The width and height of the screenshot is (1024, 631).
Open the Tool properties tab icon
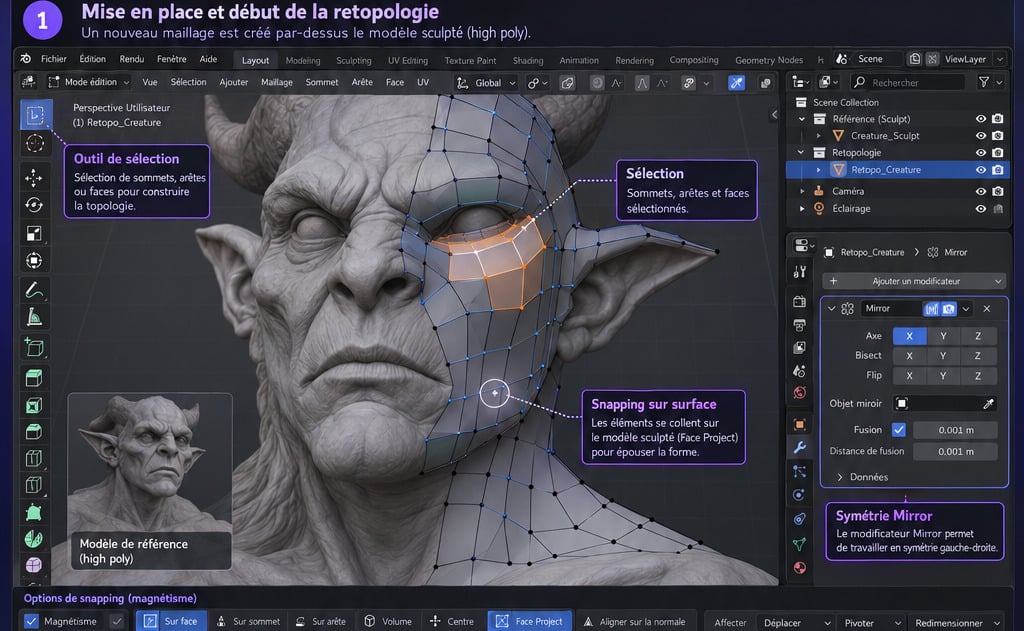coord(800,272)
